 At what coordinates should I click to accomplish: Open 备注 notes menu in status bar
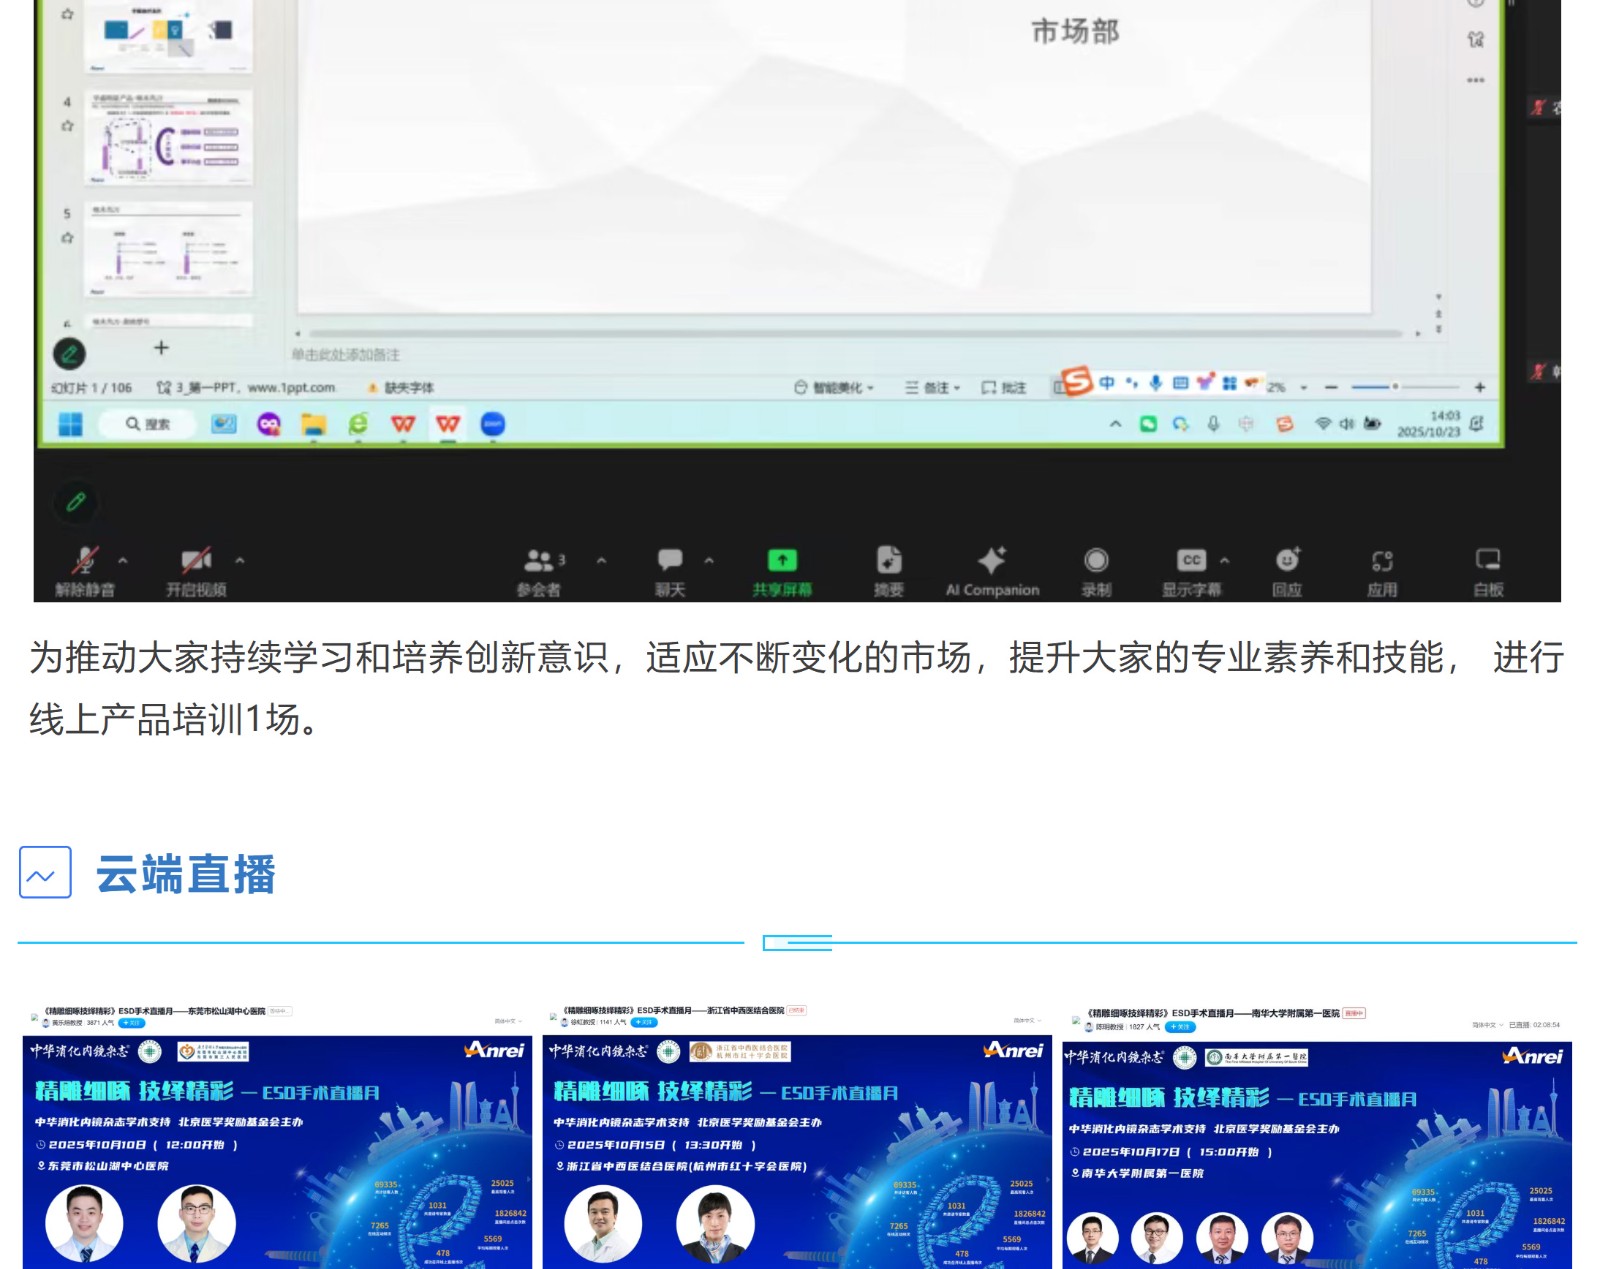(x=932, y=388)
